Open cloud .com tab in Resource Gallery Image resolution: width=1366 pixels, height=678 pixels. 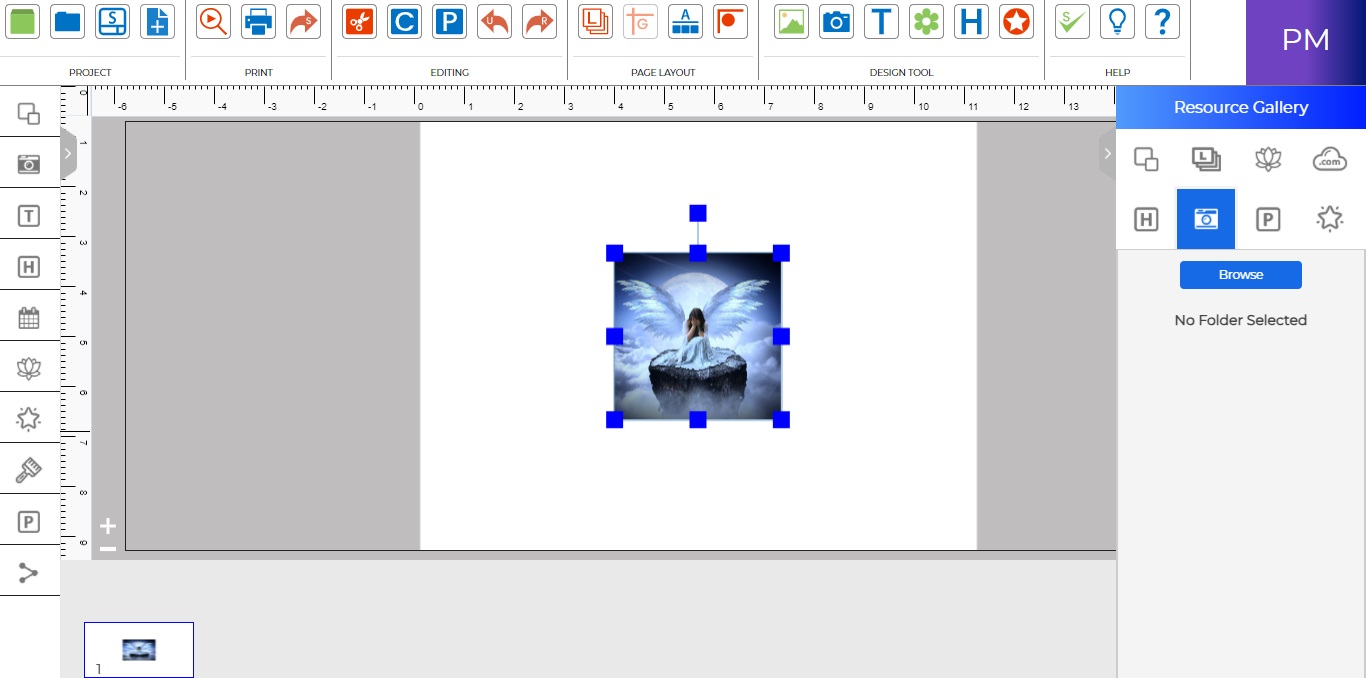[1329, 158]
